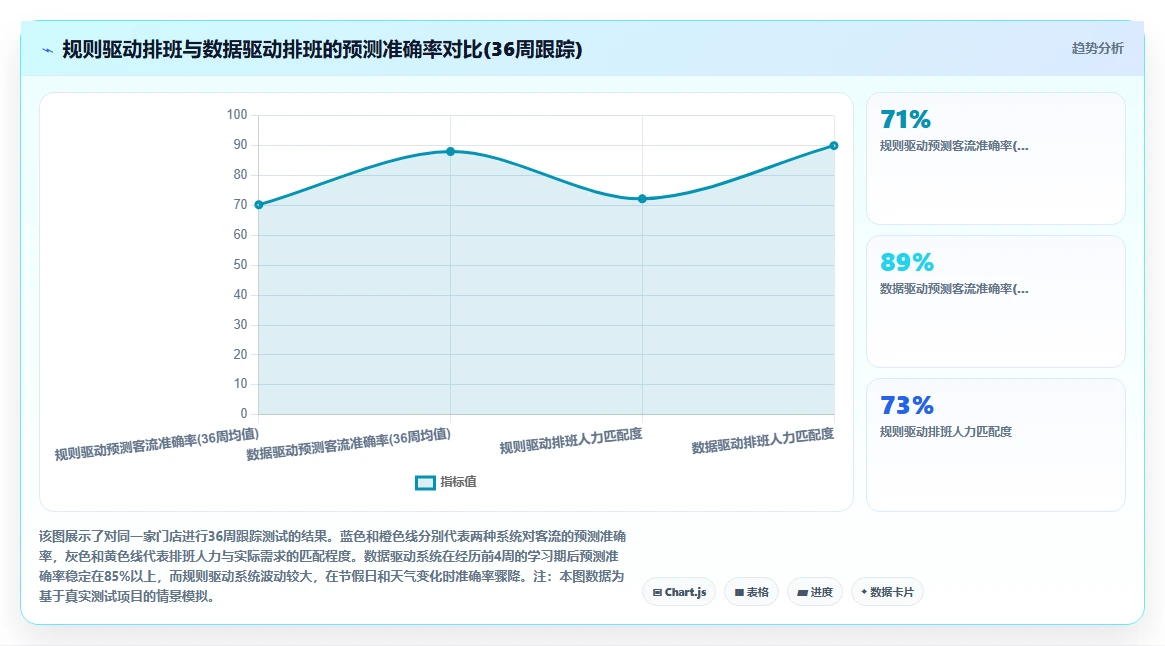Select the 进度 tag
Viewport: 1165px width, 646px height.
coord(814,592)
